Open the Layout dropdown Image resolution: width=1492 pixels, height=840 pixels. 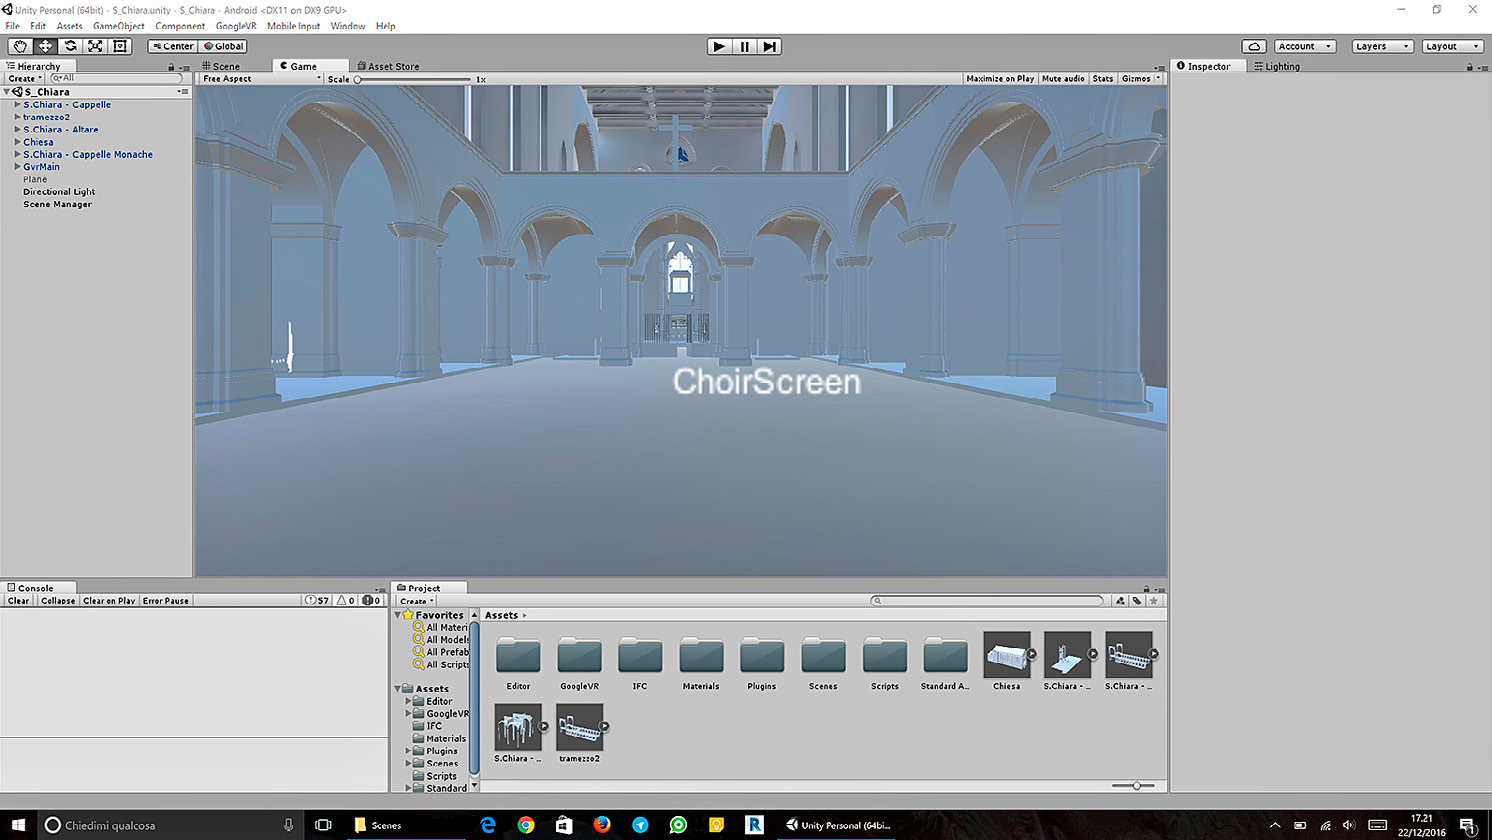pyautogui.click(x=1452, y=46)
